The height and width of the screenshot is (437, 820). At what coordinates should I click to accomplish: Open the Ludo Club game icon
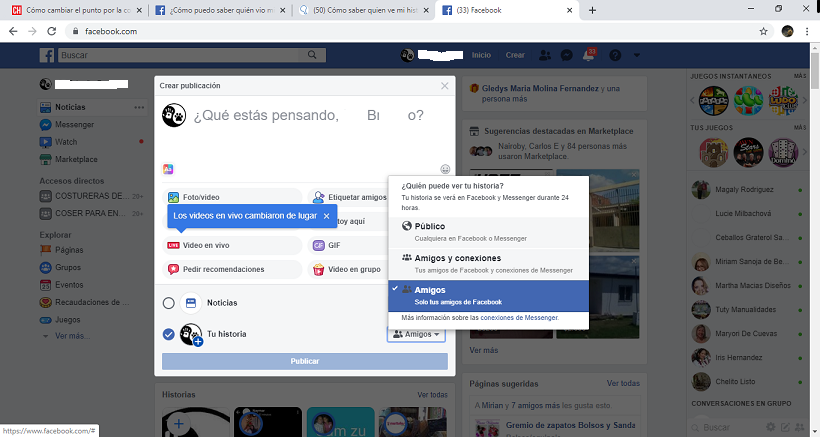(783, 101)
